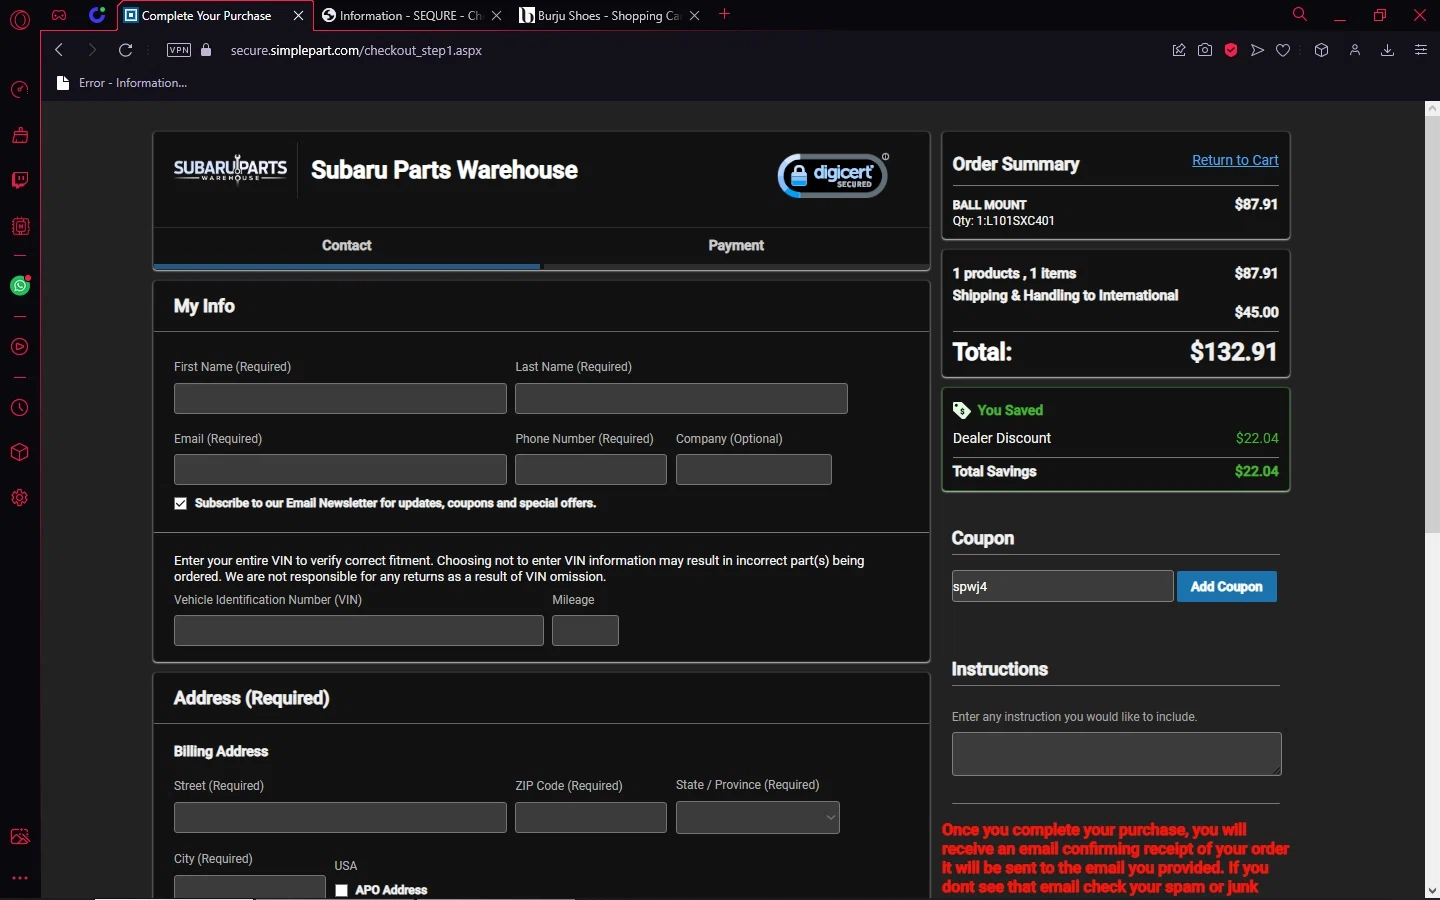This screenshot has height=900, width=1440.
Task: Apply code with Add Coupon button
Action: pos(1227,587)
